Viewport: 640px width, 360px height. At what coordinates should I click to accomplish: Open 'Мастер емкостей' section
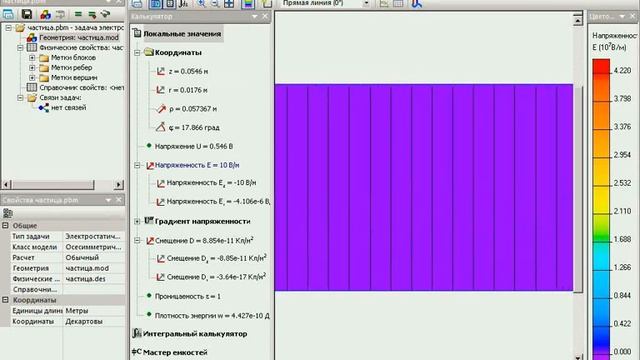pos(175,352)
